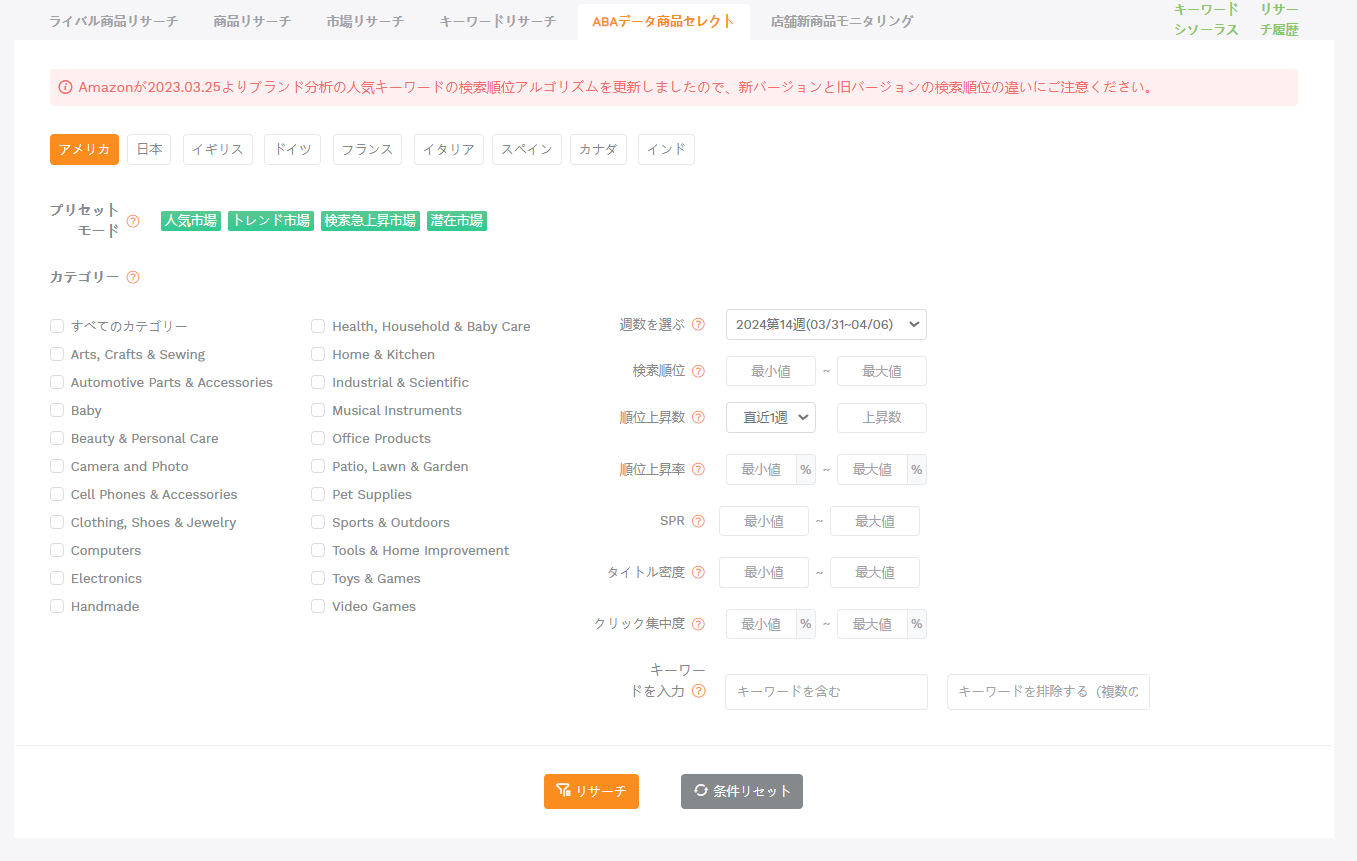1357x861 pixels.
Task: Check the すべてのカテゴリー checkbox
Action: [57, 326]
